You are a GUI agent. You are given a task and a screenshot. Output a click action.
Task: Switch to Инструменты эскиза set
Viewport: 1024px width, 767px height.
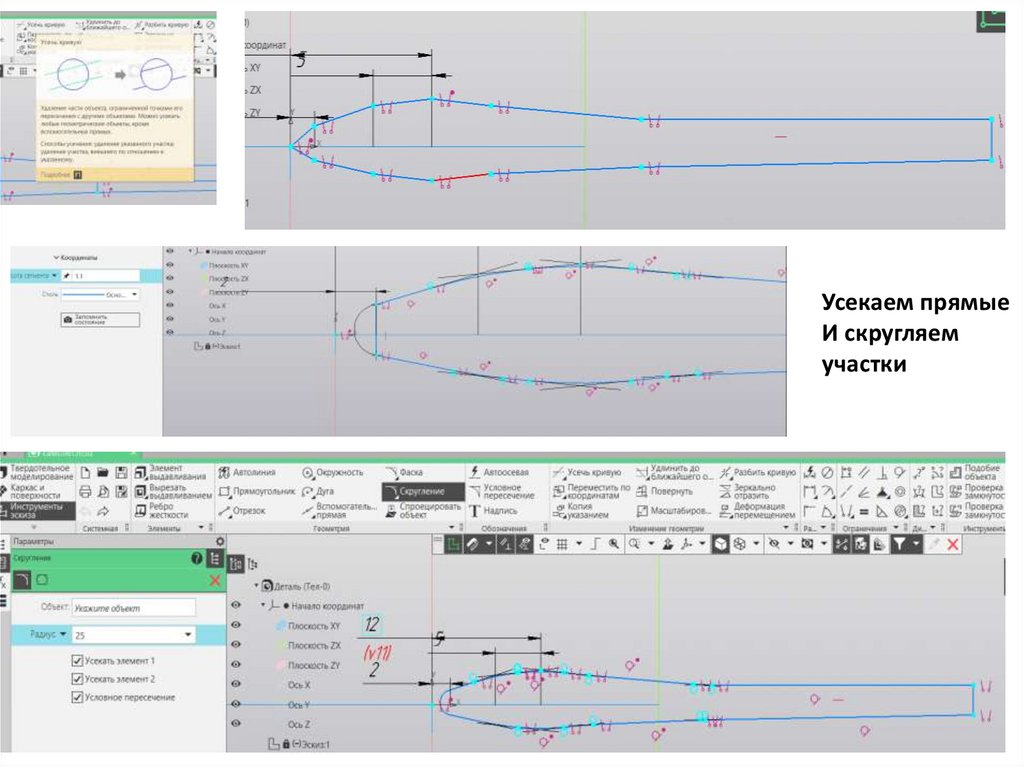coord(37,510)
